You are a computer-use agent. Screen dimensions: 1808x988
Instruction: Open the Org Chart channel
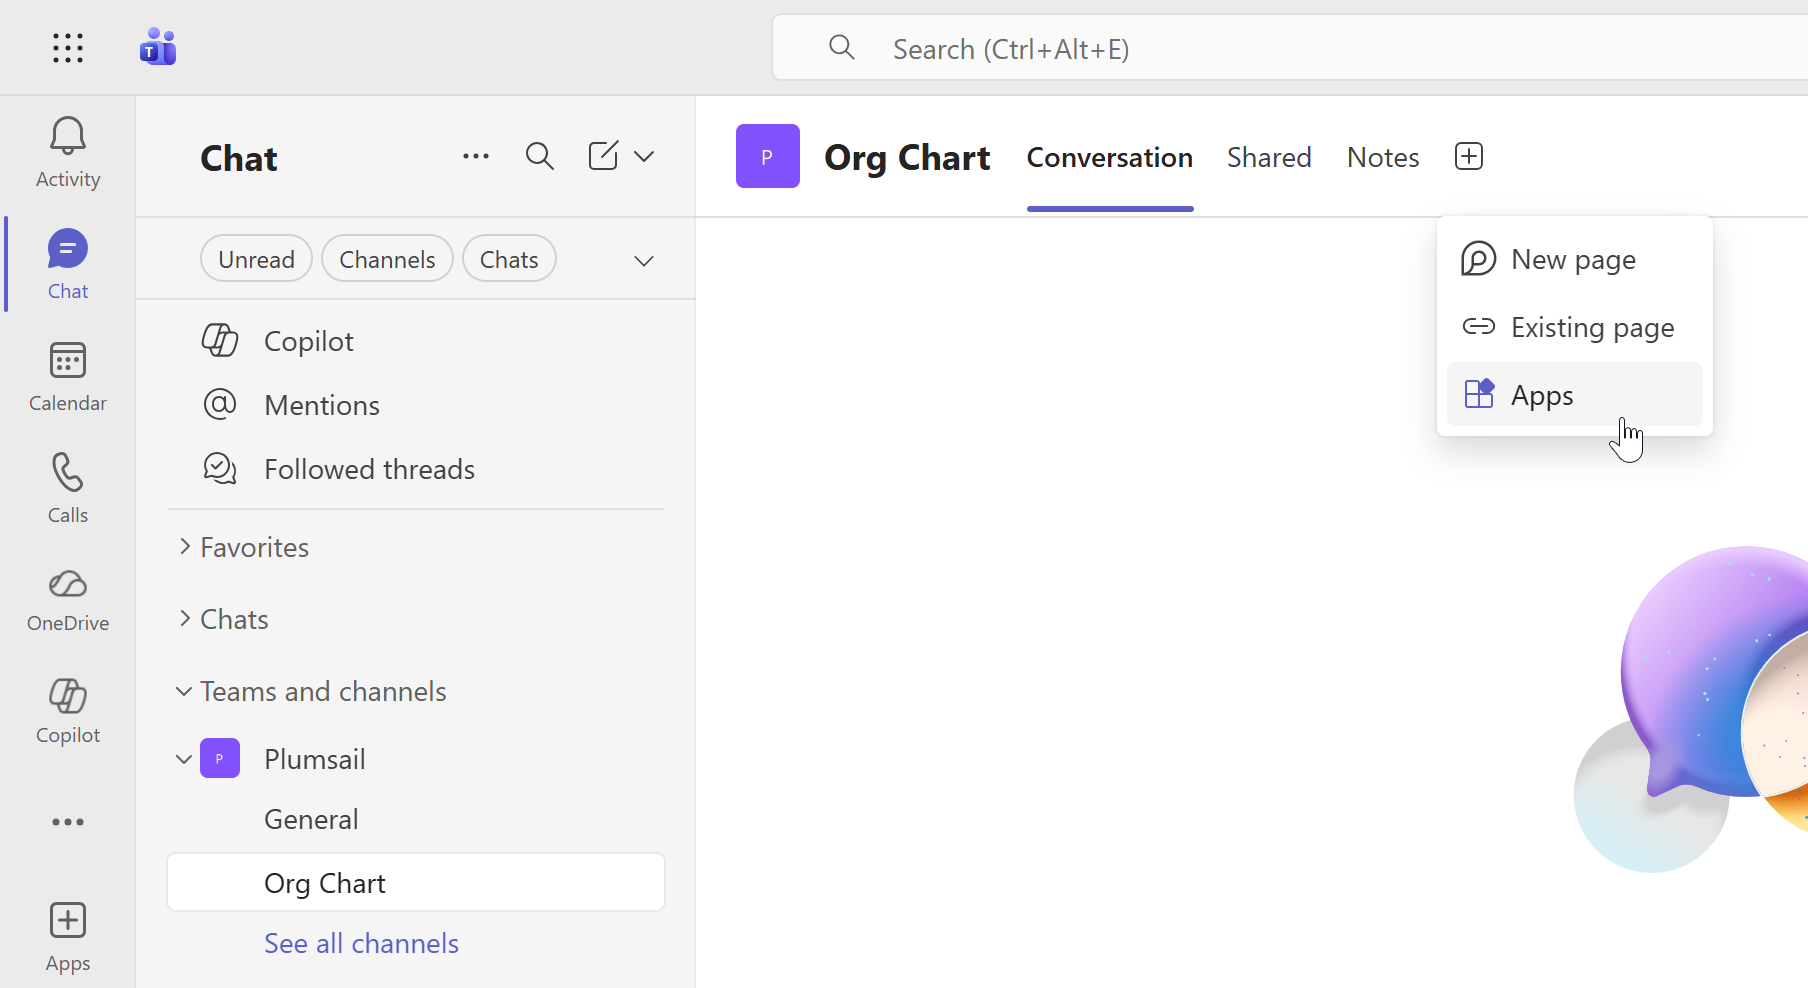[x=324, y=882]
